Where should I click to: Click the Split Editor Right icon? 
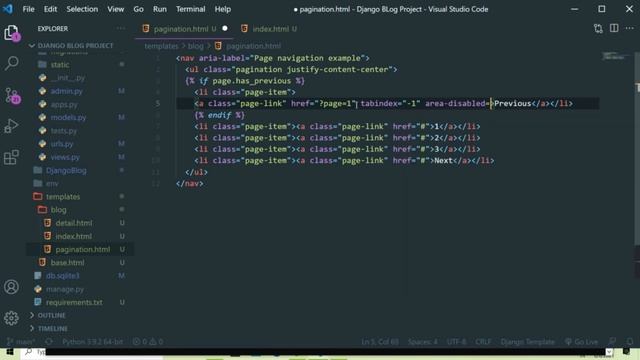(x=614, y=29)
